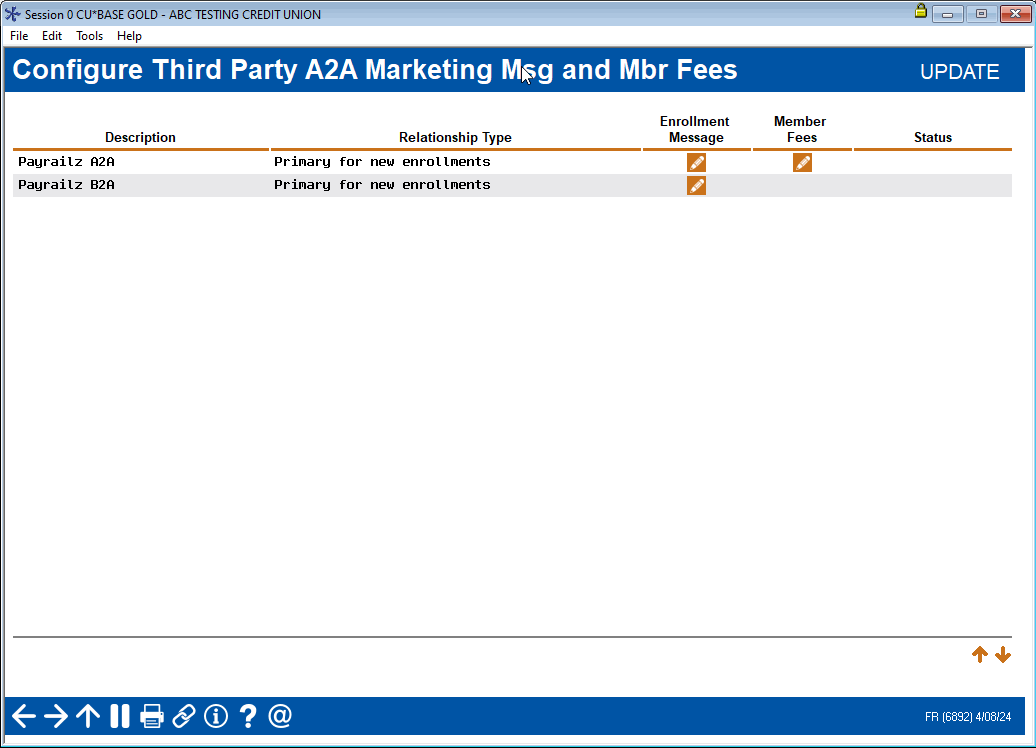Click relationship type text in Payrailz A2A row

pos(382,162)
